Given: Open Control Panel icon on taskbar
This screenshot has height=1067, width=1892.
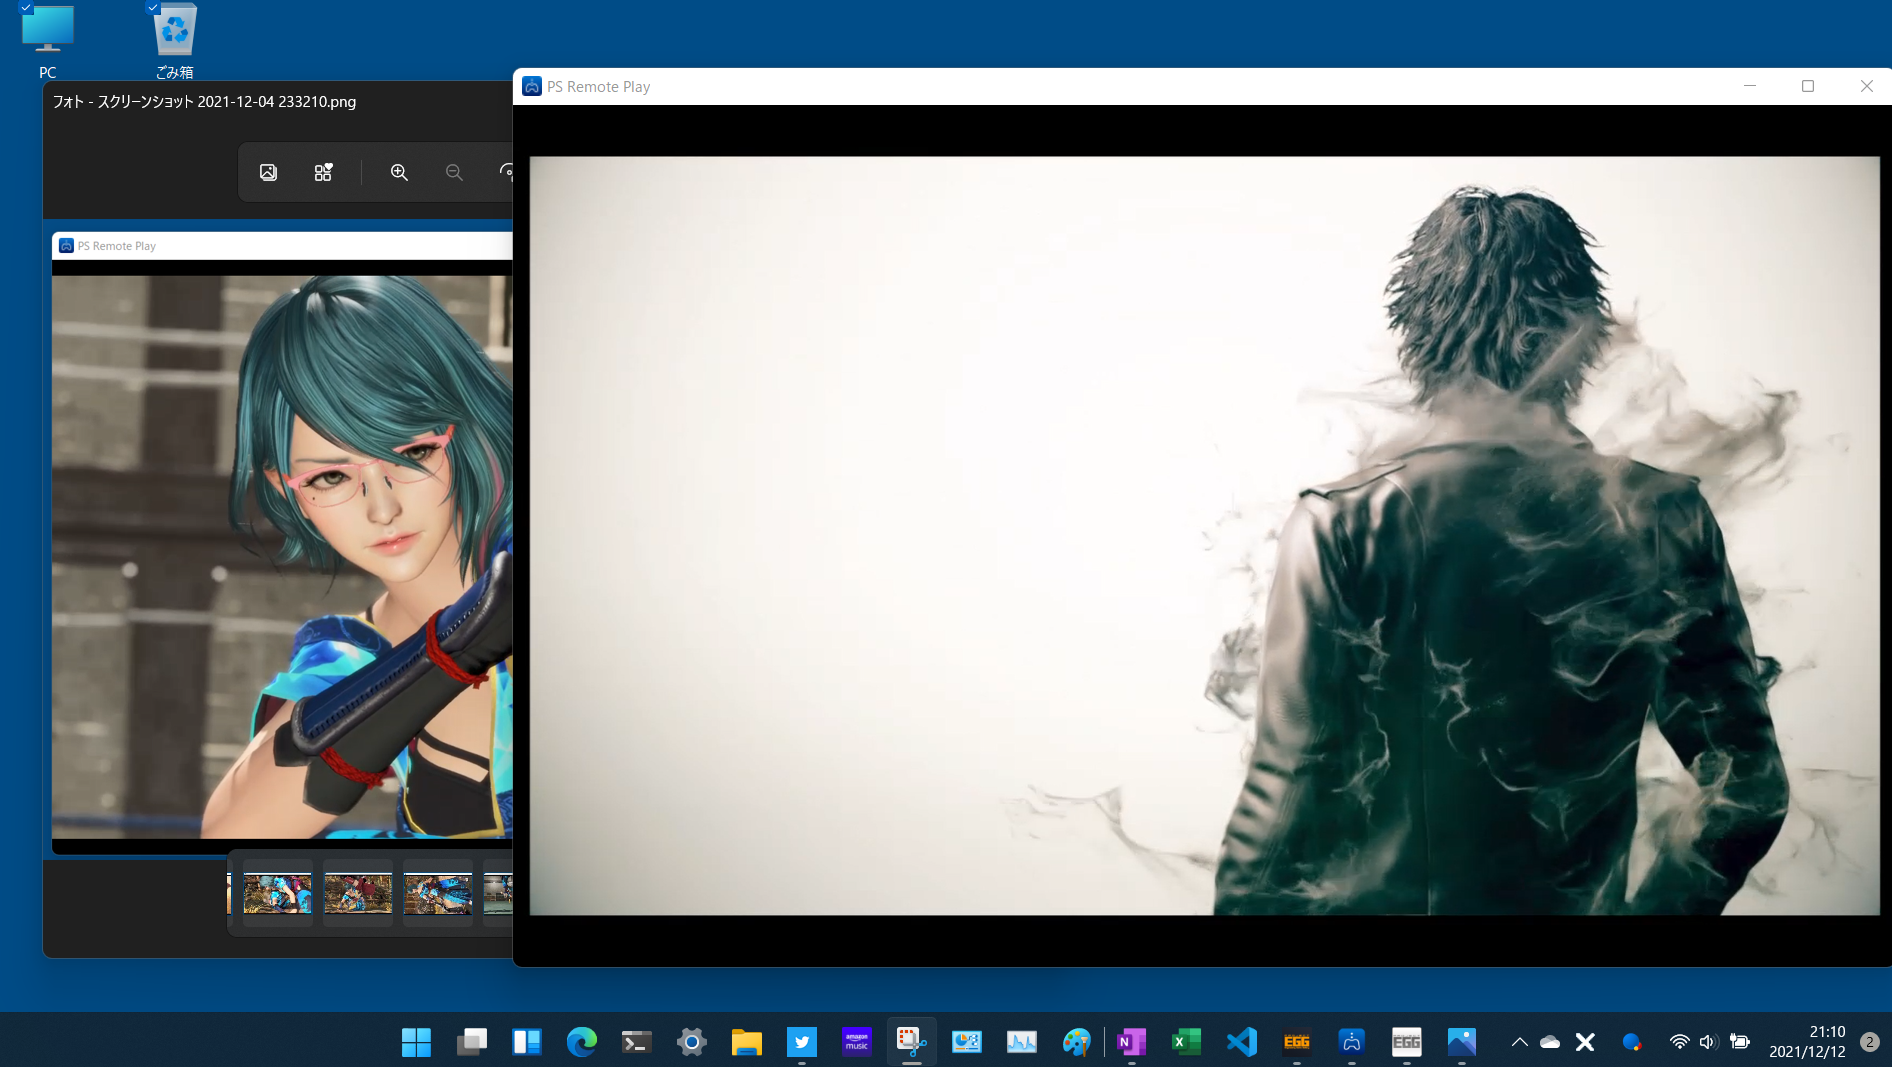Looking at the screenshot, I should [966, 1042].
